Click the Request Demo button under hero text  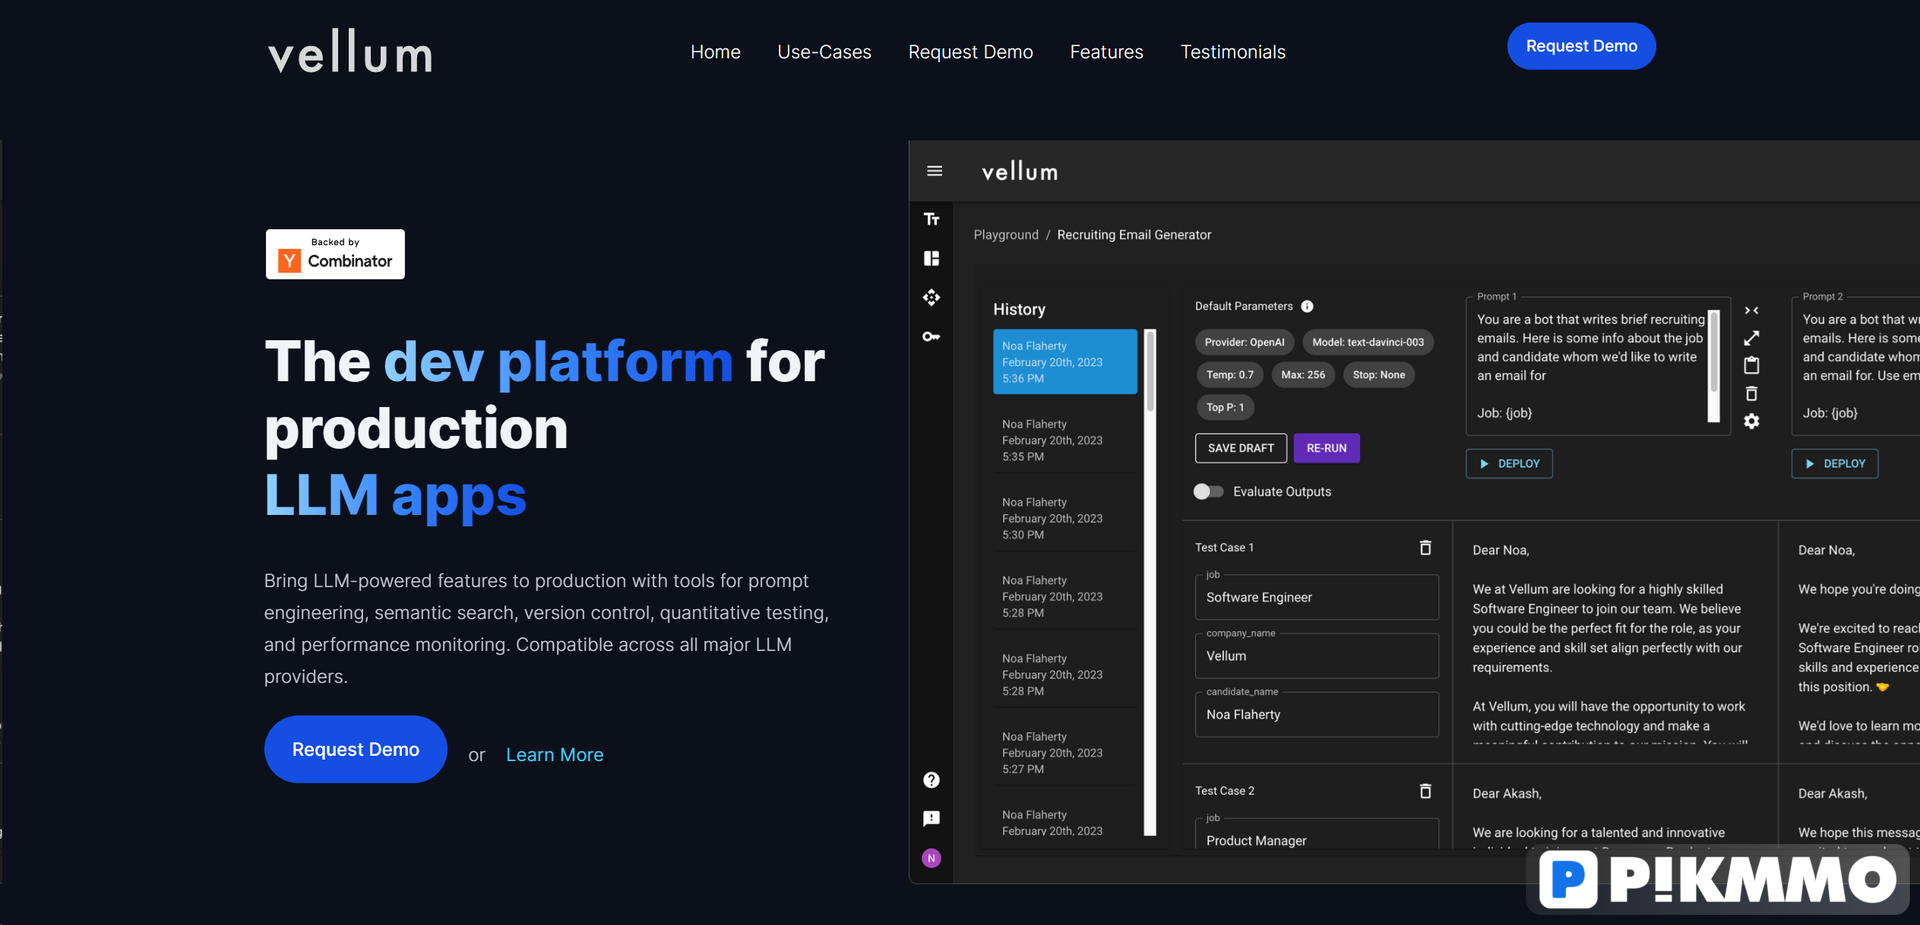point(355,749)
